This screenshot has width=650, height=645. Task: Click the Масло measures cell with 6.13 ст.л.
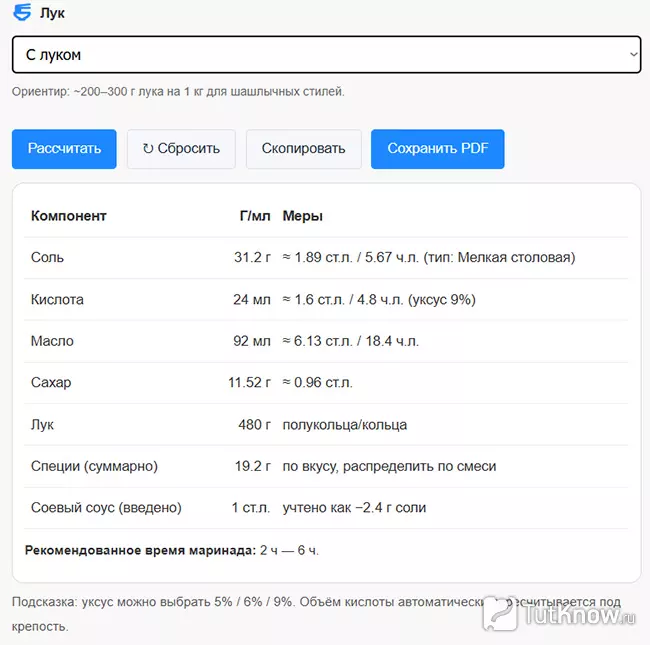351,342
